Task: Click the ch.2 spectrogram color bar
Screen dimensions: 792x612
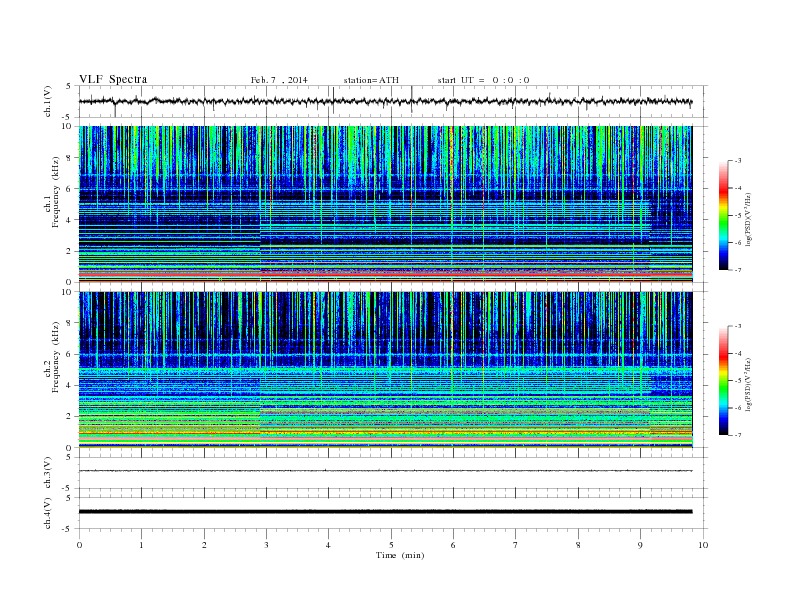Action: [x=723, y=380]
